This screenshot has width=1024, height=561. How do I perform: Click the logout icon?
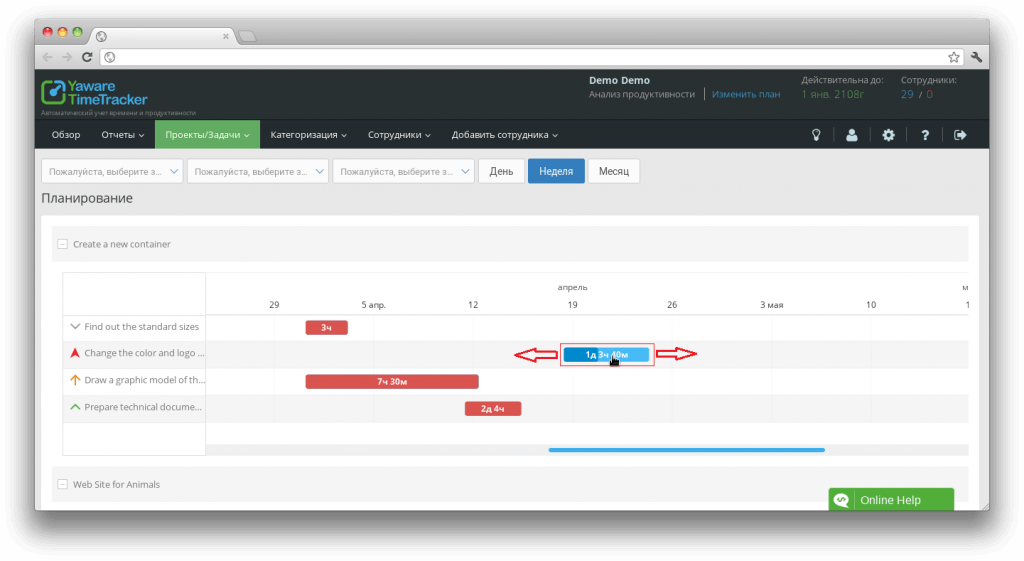pyautogui.click(x=961, y=135)
